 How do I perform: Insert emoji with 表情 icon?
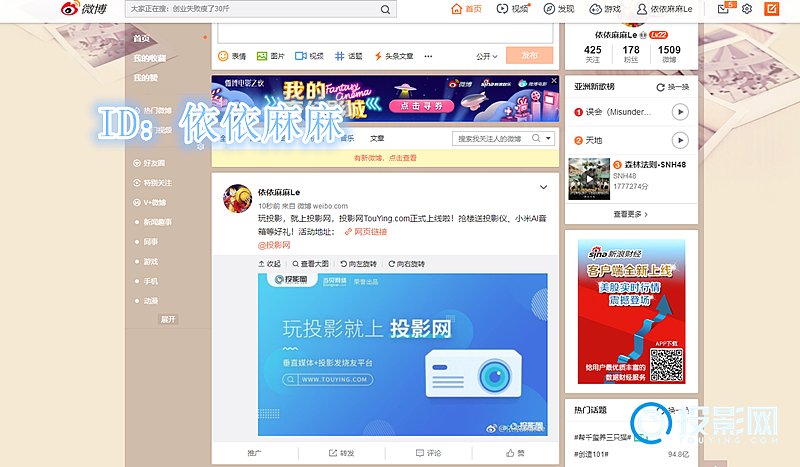232,56
